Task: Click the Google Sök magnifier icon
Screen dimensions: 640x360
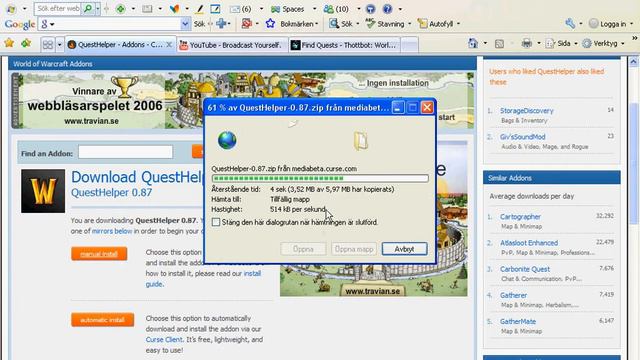Action: click(334, 24)
